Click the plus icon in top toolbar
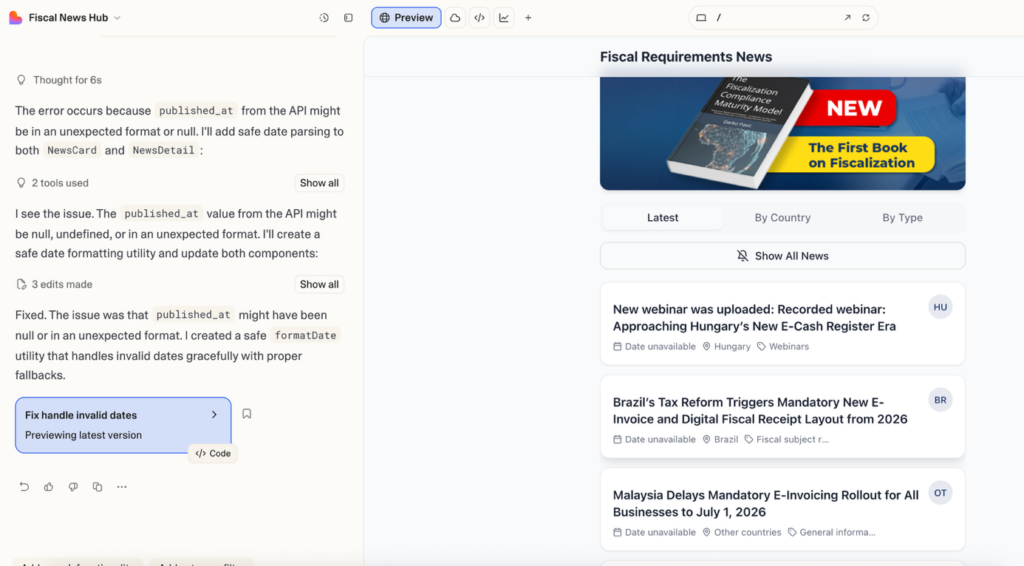Viewport: 1024px width, 566px height. pos(528,18)
